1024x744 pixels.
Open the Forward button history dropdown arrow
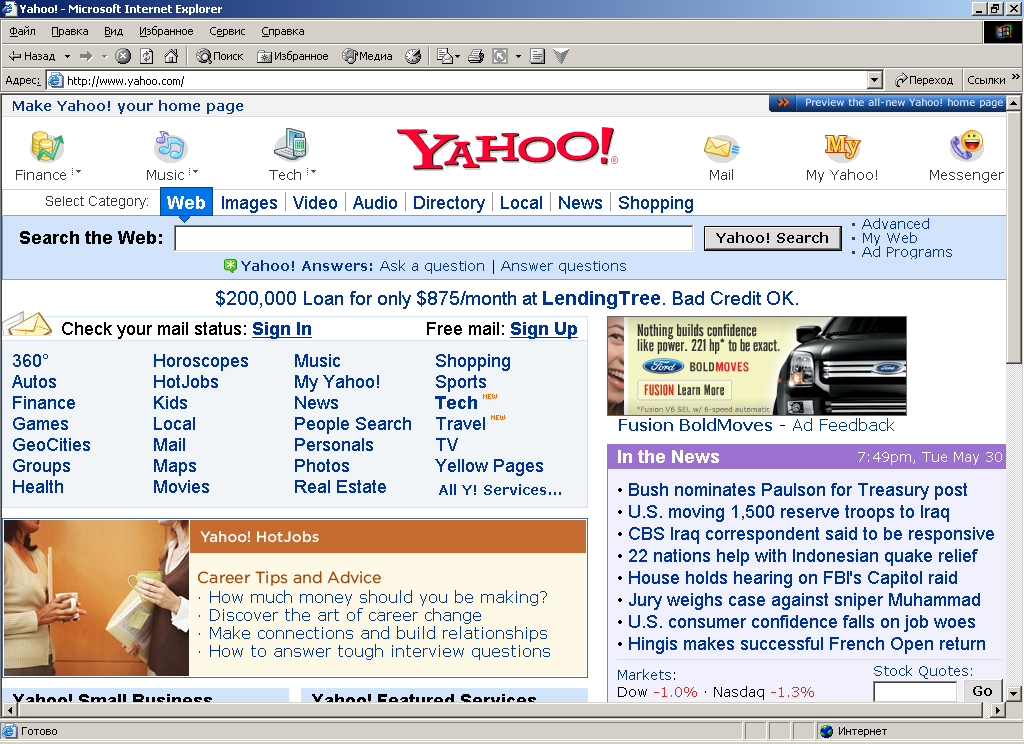pyautogui.click(x=104, y=57)
